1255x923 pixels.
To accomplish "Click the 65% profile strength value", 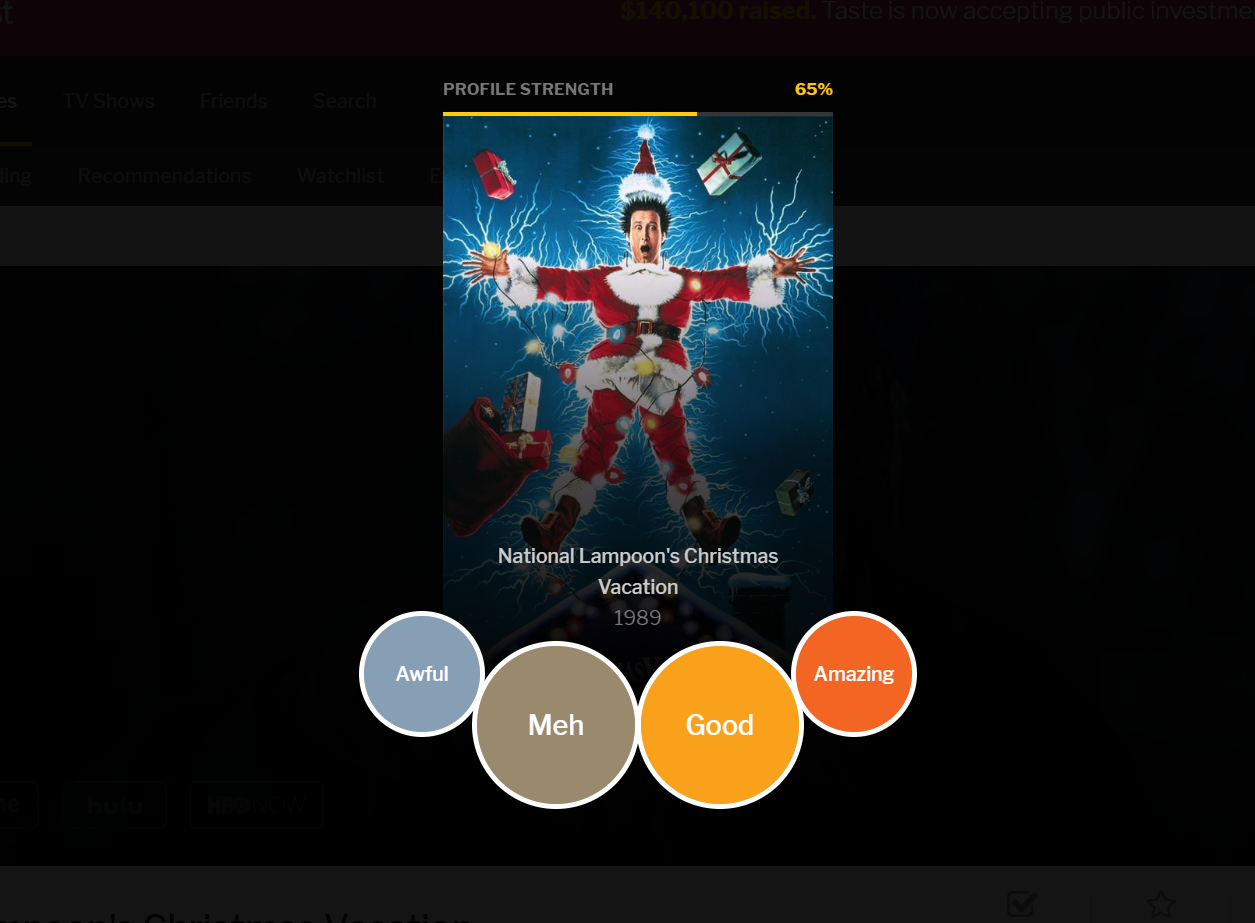I will click(x=814, y=89).
